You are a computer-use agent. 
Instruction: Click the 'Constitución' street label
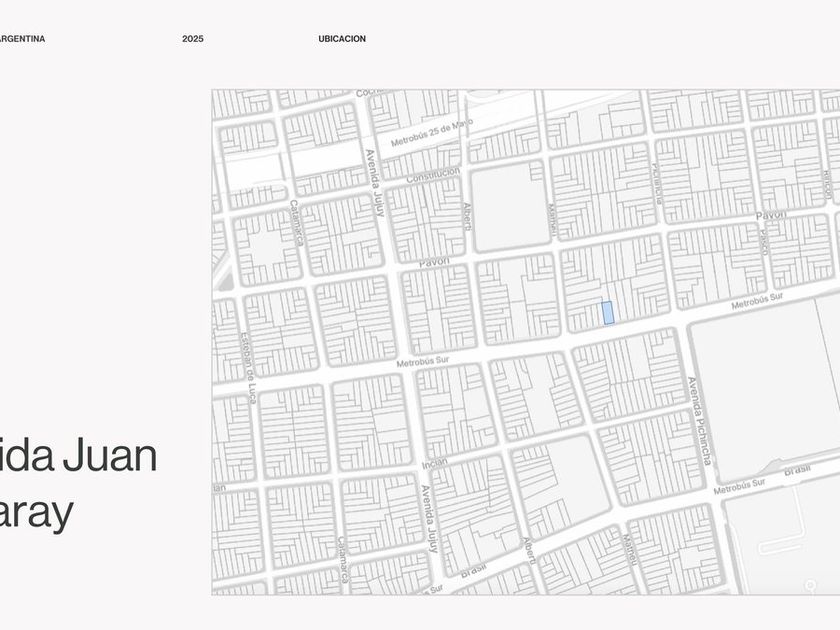click(x=433, y=175)
